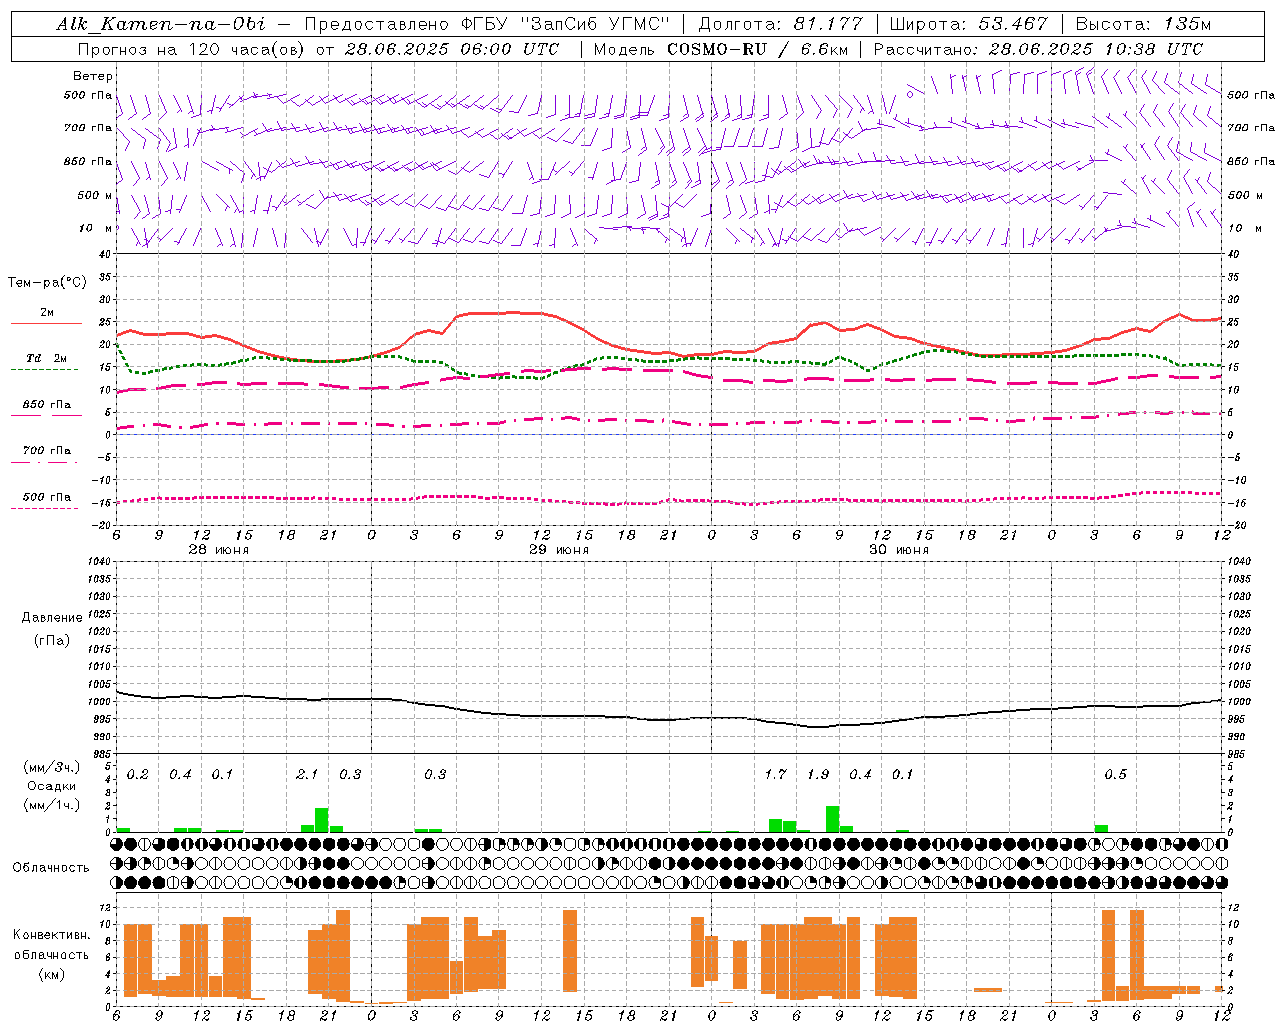Click the Конвективн. convective cloud label
Image resolution: width=1280 pixels, height=1024 pixels.
click(51, 934)
